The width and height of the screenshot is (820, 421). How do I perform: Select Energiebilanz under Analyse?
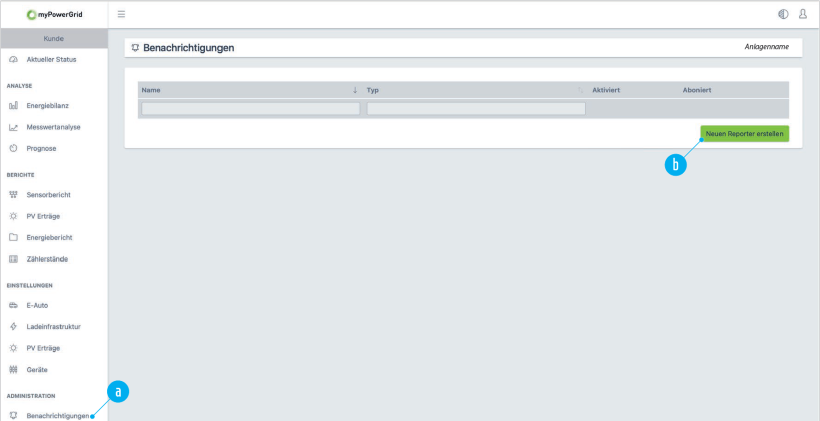pos(47,105)
